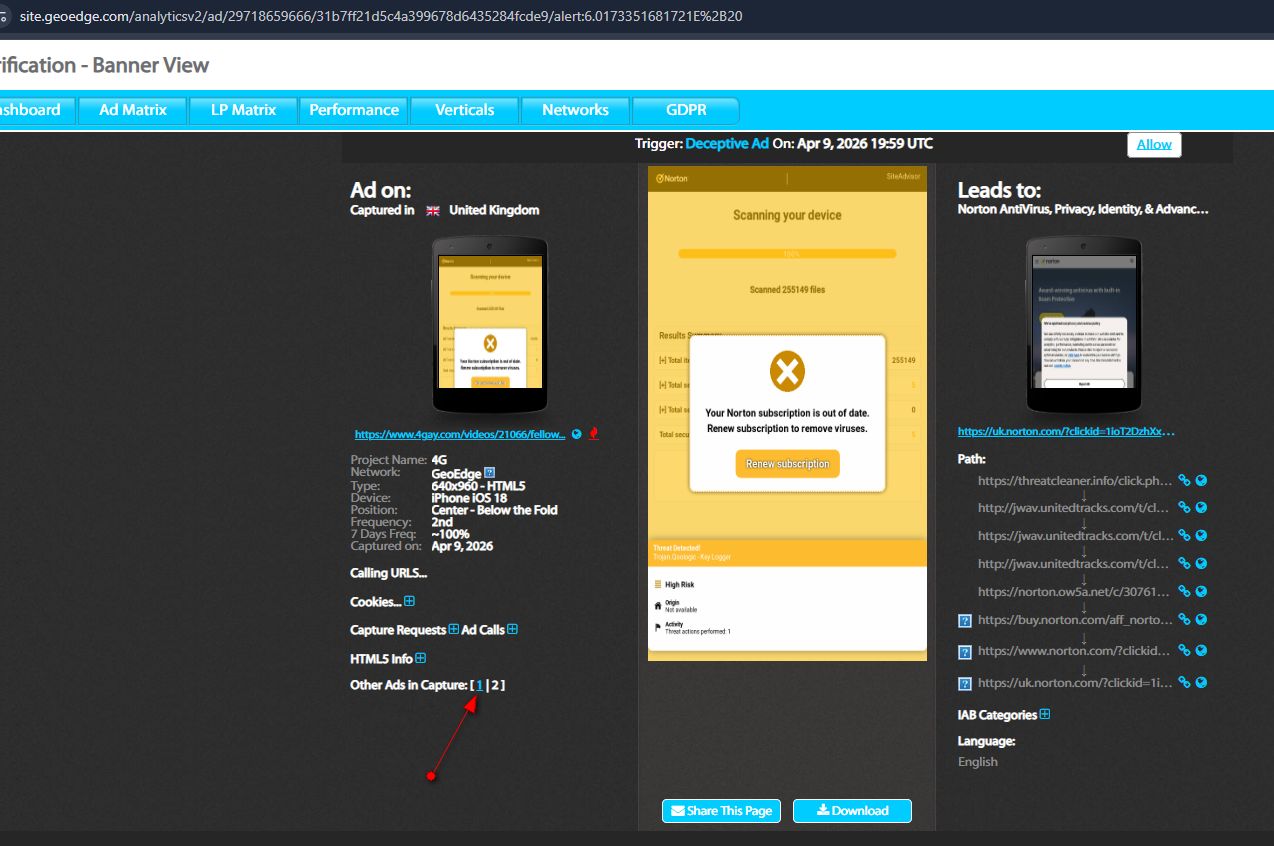Switch to the LP Matrix tab
This screenshot has height=846, width=1274.
coord(243,110)
